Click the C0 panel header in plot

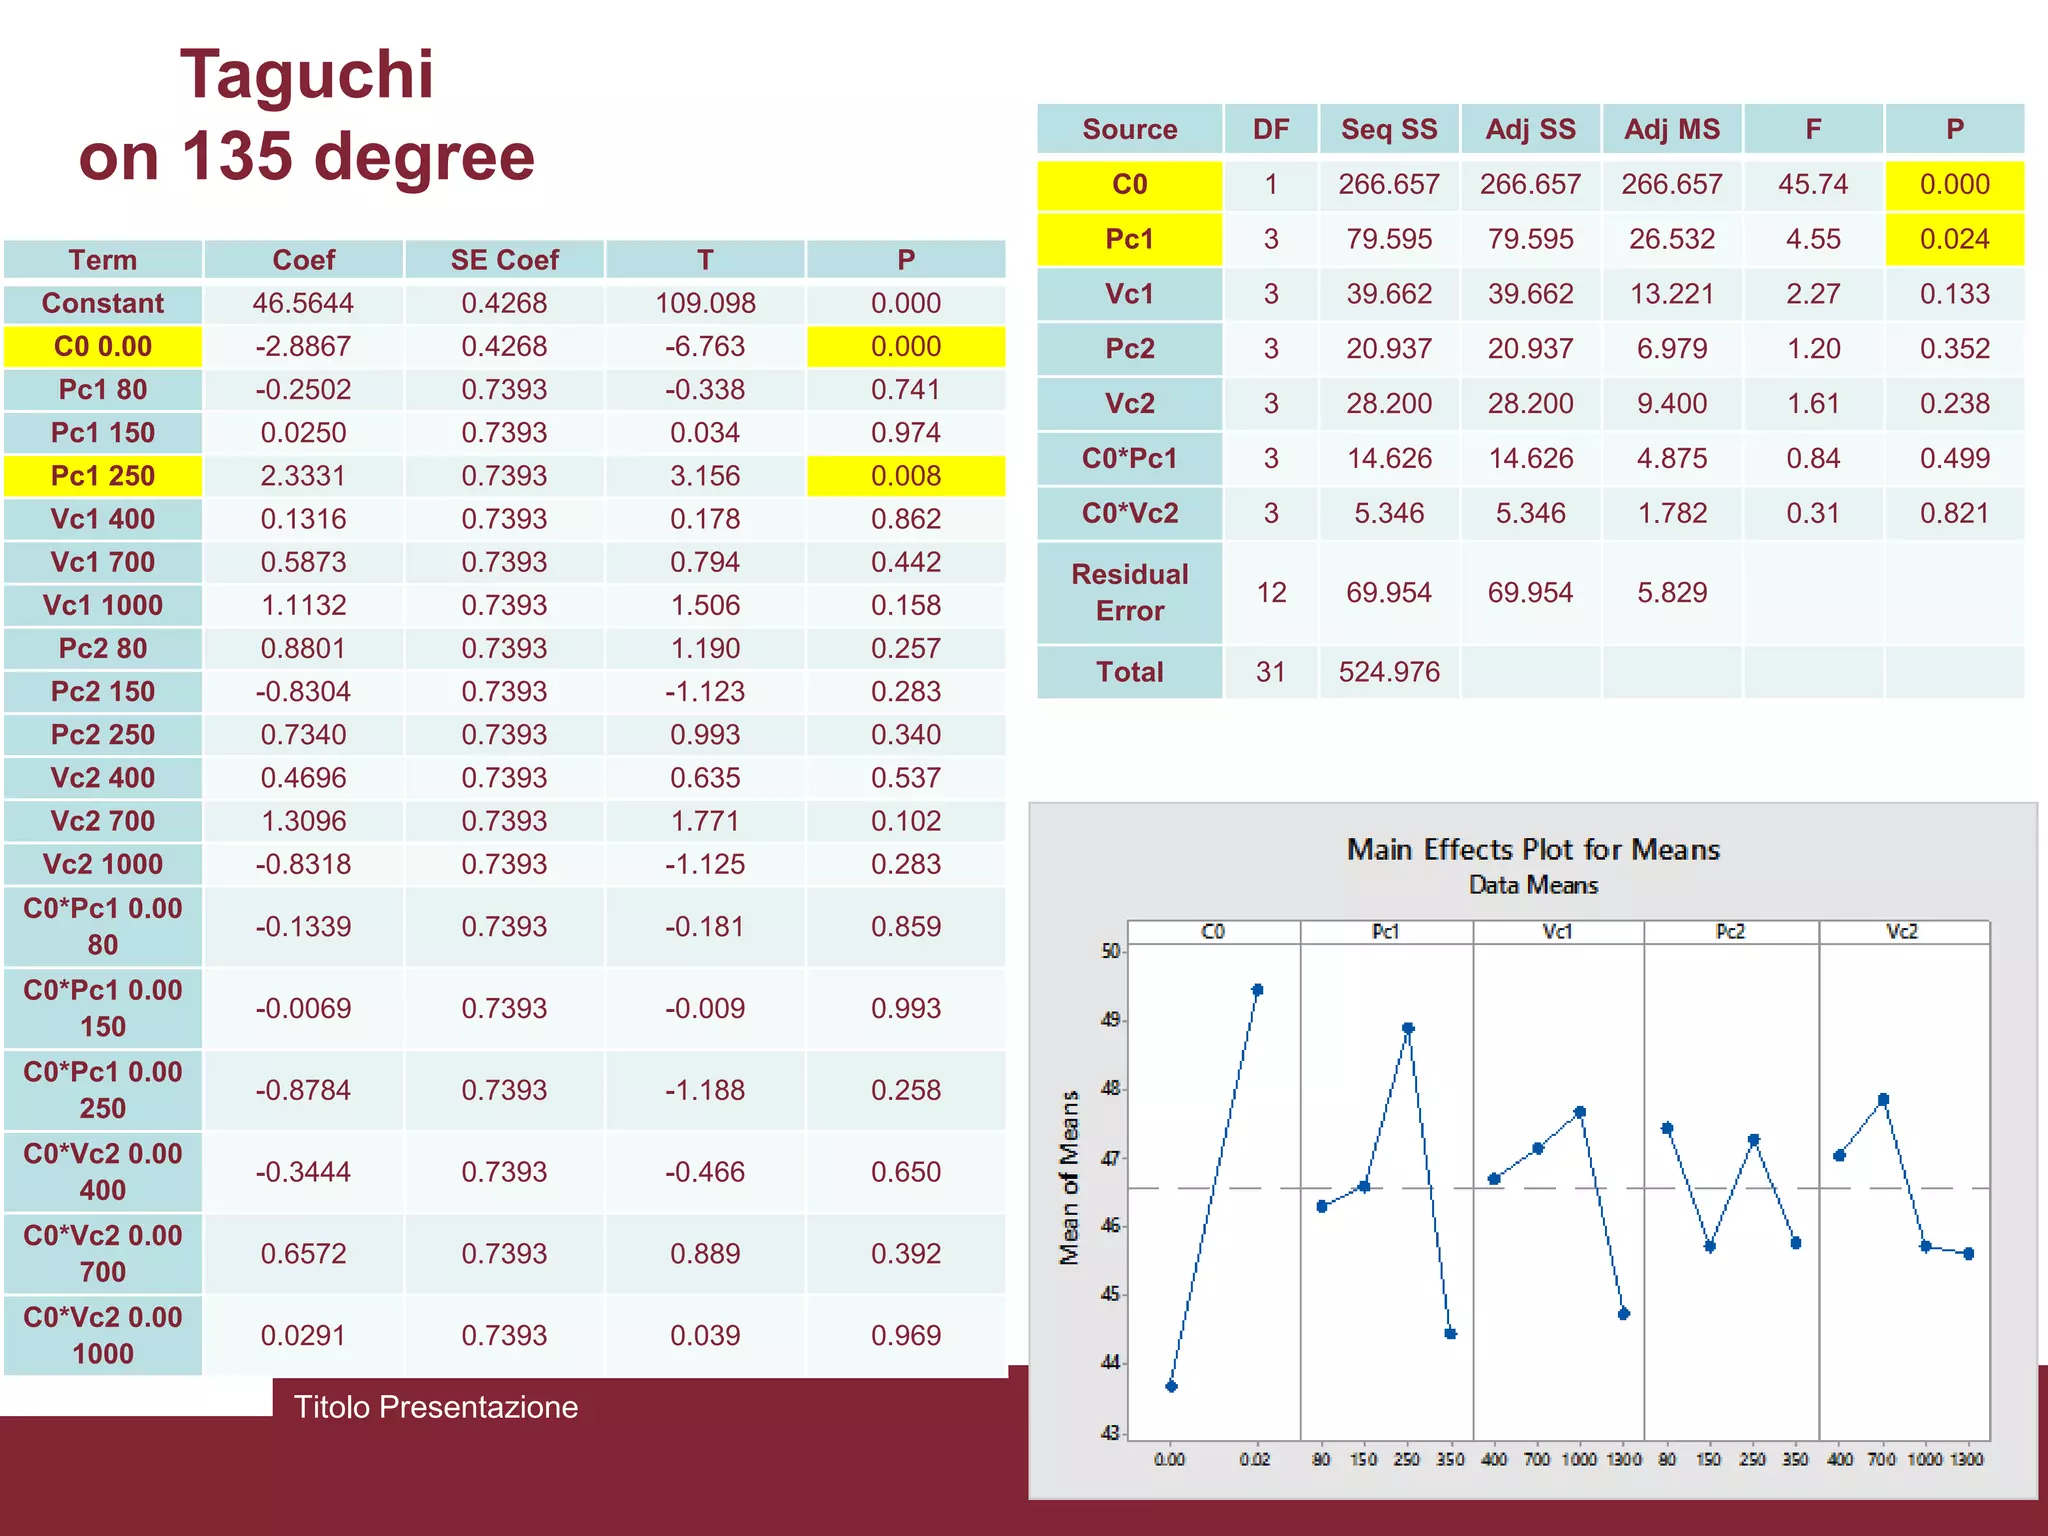click(x=1213, y=932)
